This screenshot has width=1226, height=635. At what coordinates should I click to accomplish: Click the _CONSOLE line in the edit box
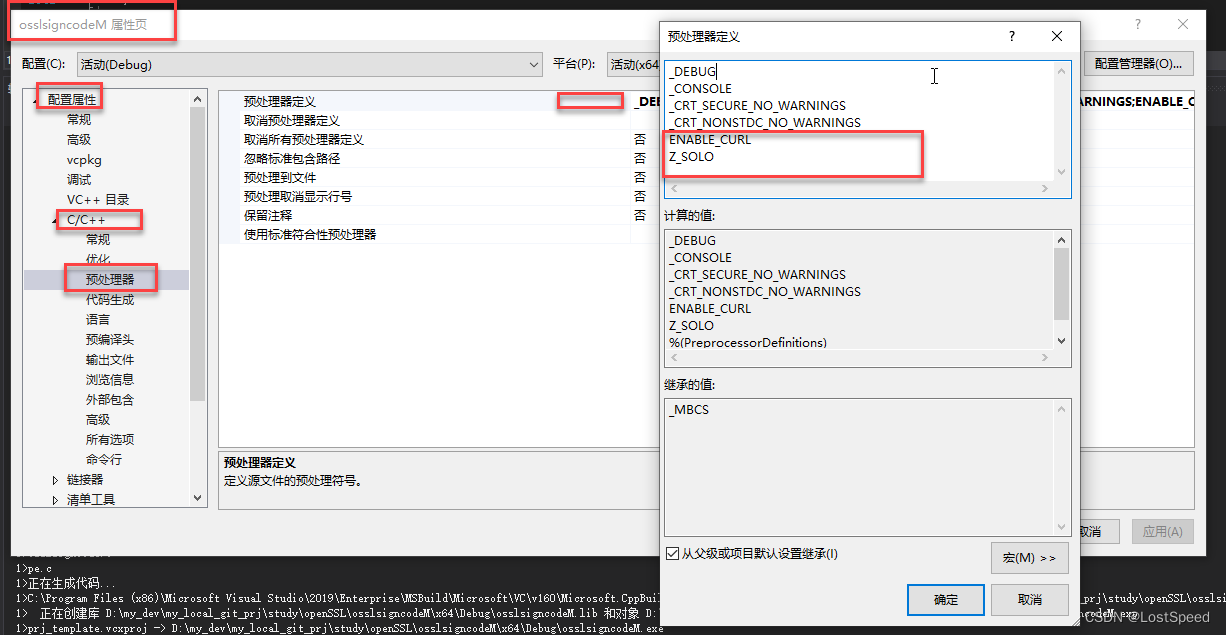pyautogui.click(x=700, y=89)
